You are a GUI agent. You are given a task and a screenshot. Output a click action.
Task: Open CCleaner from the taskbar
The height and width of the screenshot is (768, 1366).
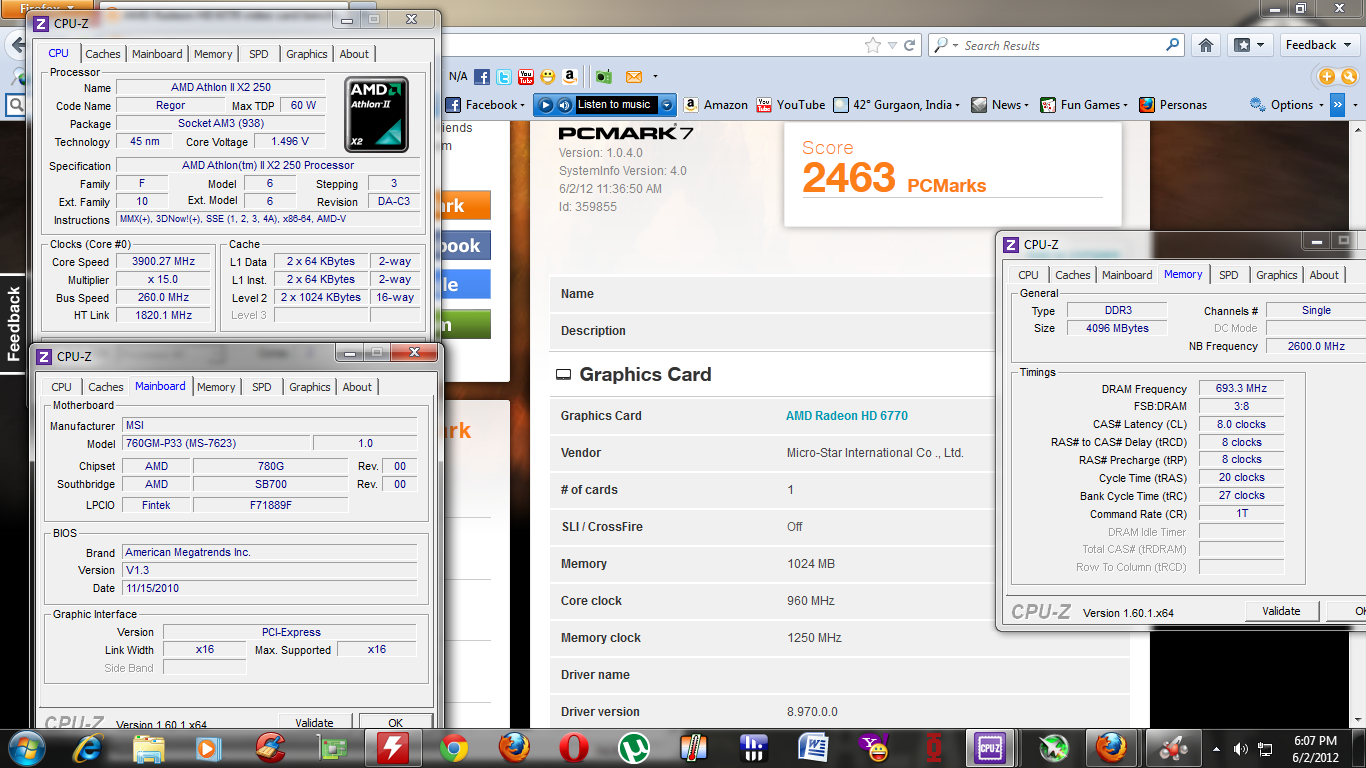point(270,747)
